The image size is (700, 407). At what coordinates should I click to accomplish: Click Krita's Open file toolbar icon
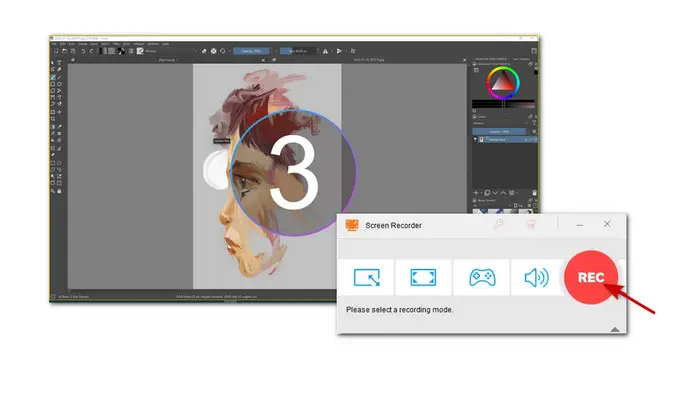[64, 51]
